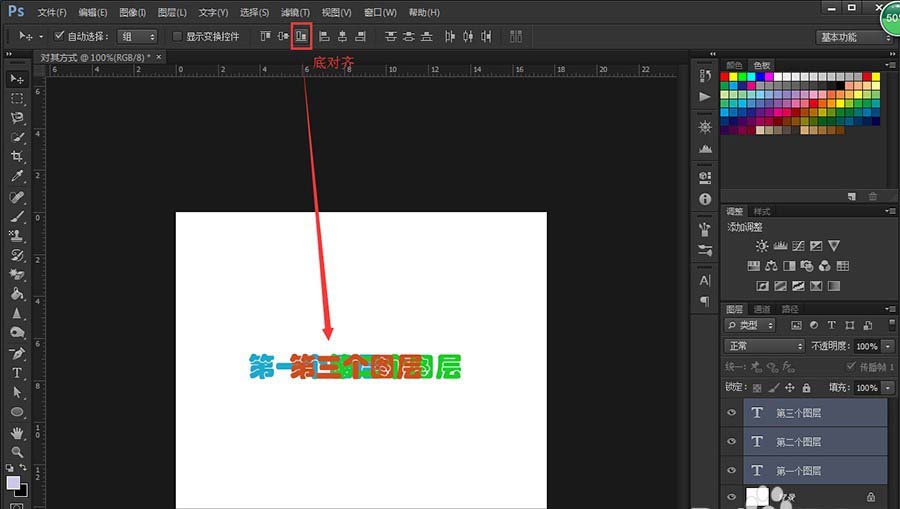The width and height of the screenshot is (900, 509).
Task: Click the align bottom edges icon
Action: tap(301, 36)
